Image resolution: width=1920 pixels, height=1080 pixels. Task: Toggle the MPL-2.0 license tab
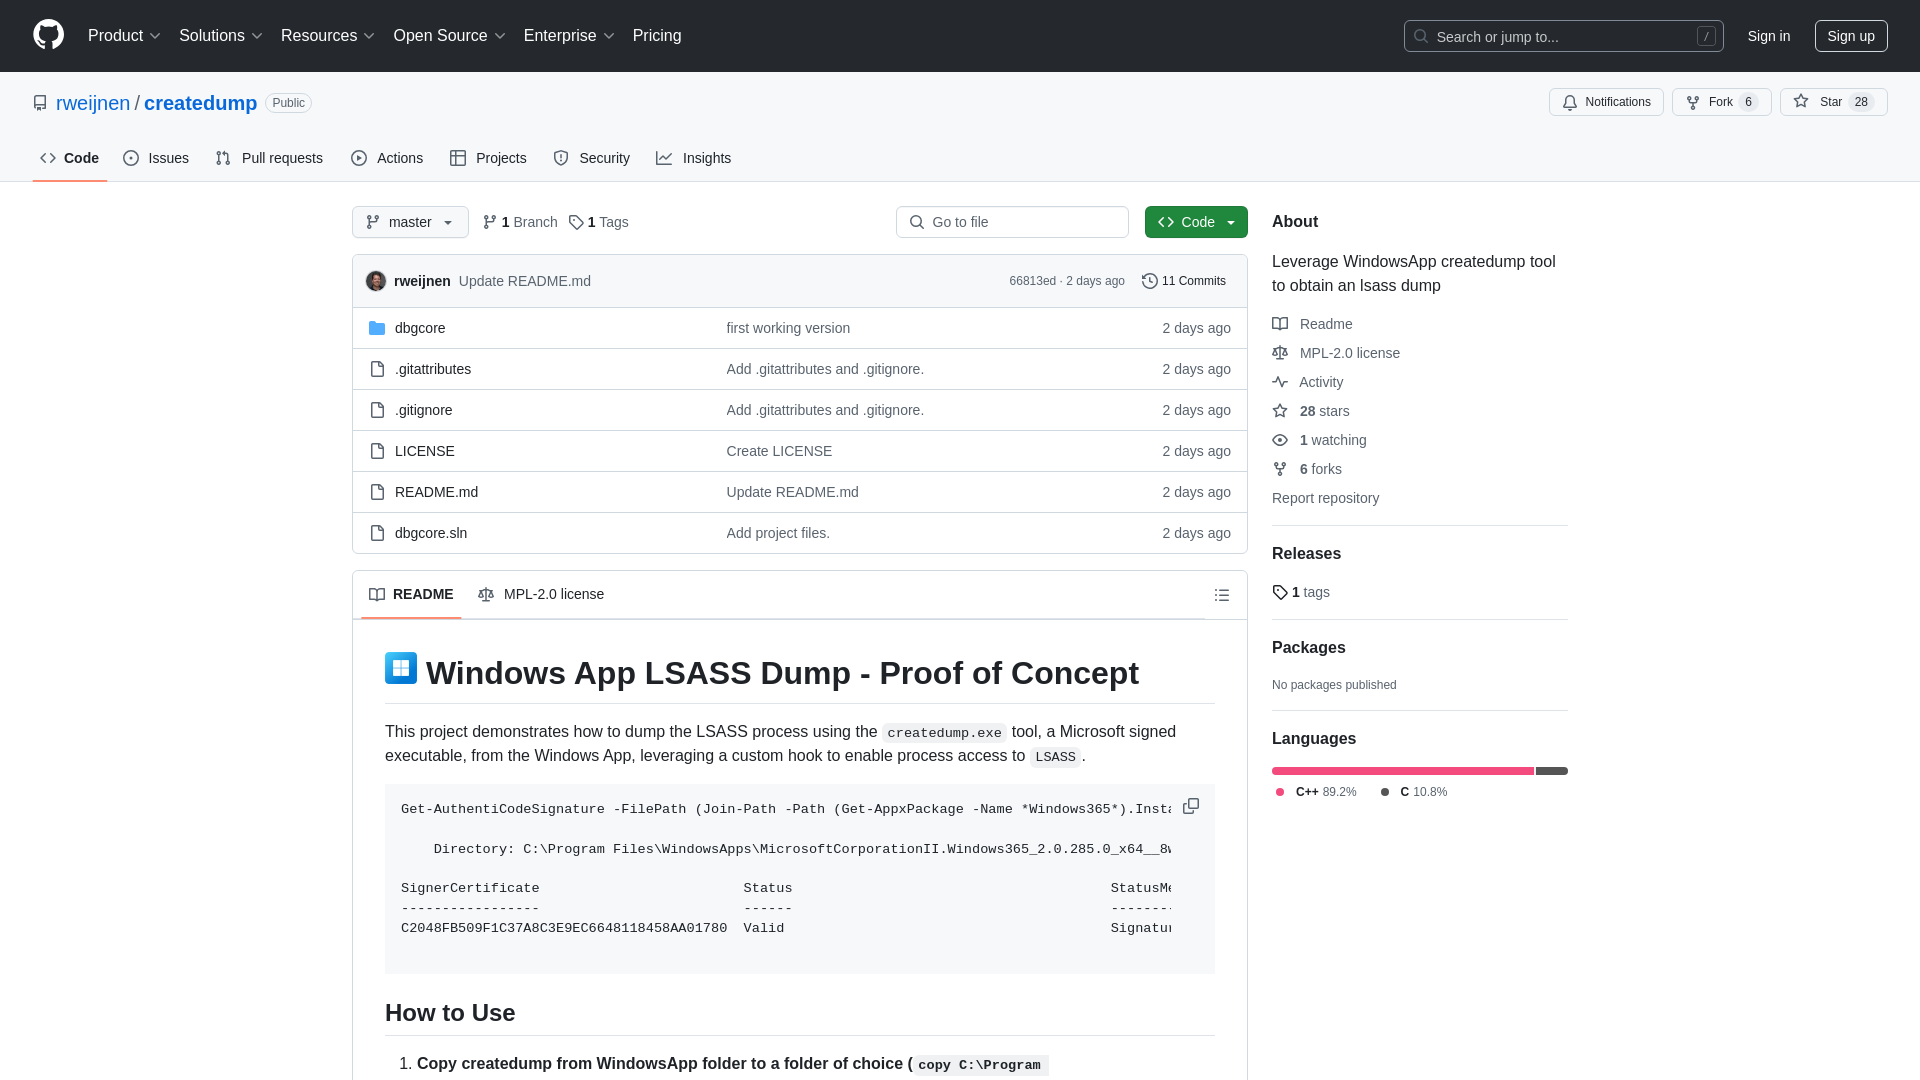[x=542, y=593]
